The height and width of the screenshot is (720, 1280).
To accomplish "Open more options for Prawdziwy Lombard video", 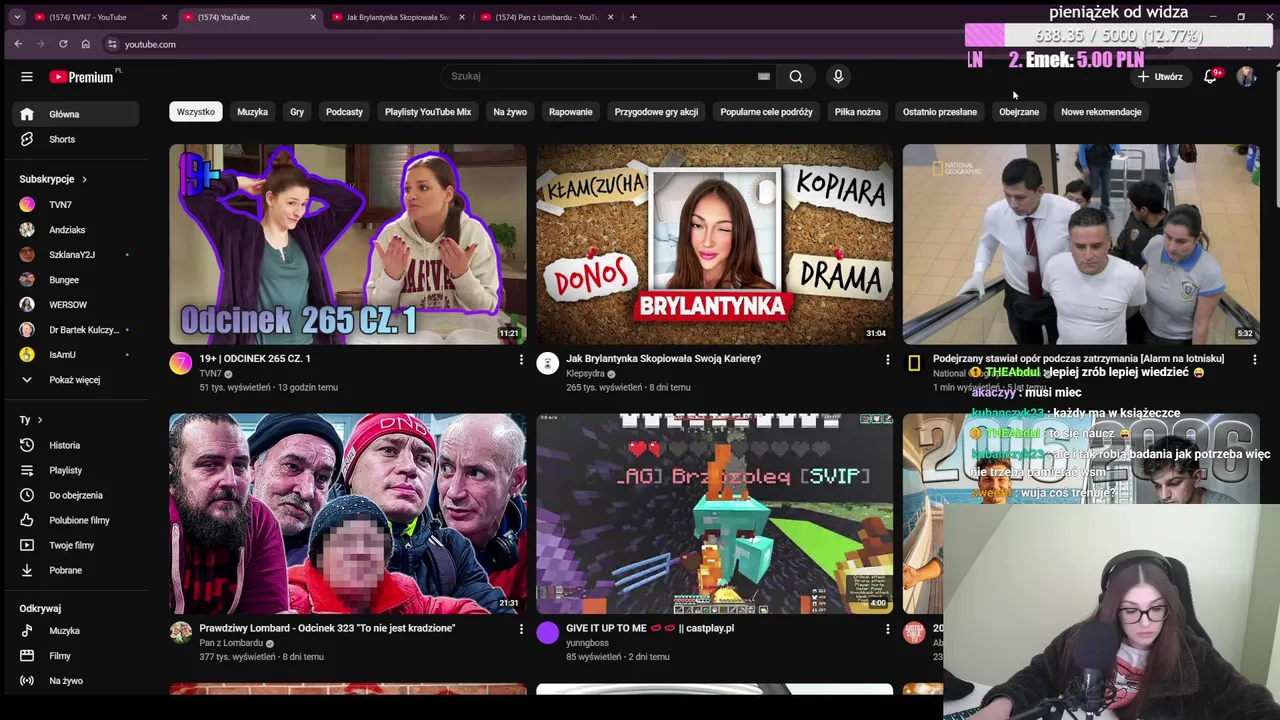I will coord(521,629).
